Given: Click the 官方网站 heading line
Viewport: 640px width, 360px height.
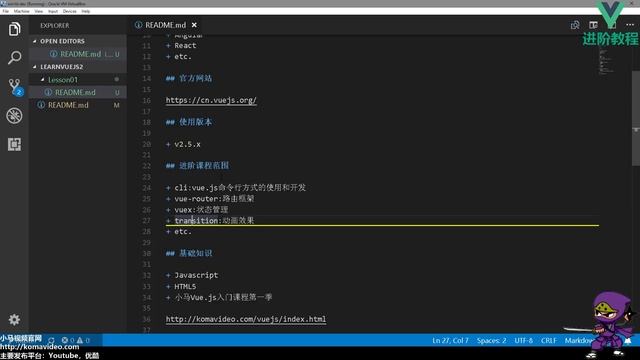Looking at the screenshot, I should point(189,78).
